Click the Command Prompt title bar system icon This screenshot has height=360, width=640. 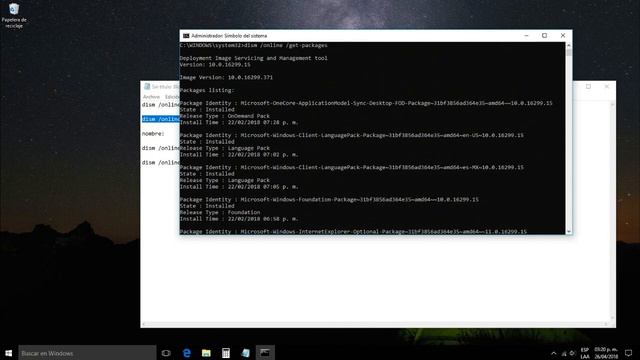point(186,36)
